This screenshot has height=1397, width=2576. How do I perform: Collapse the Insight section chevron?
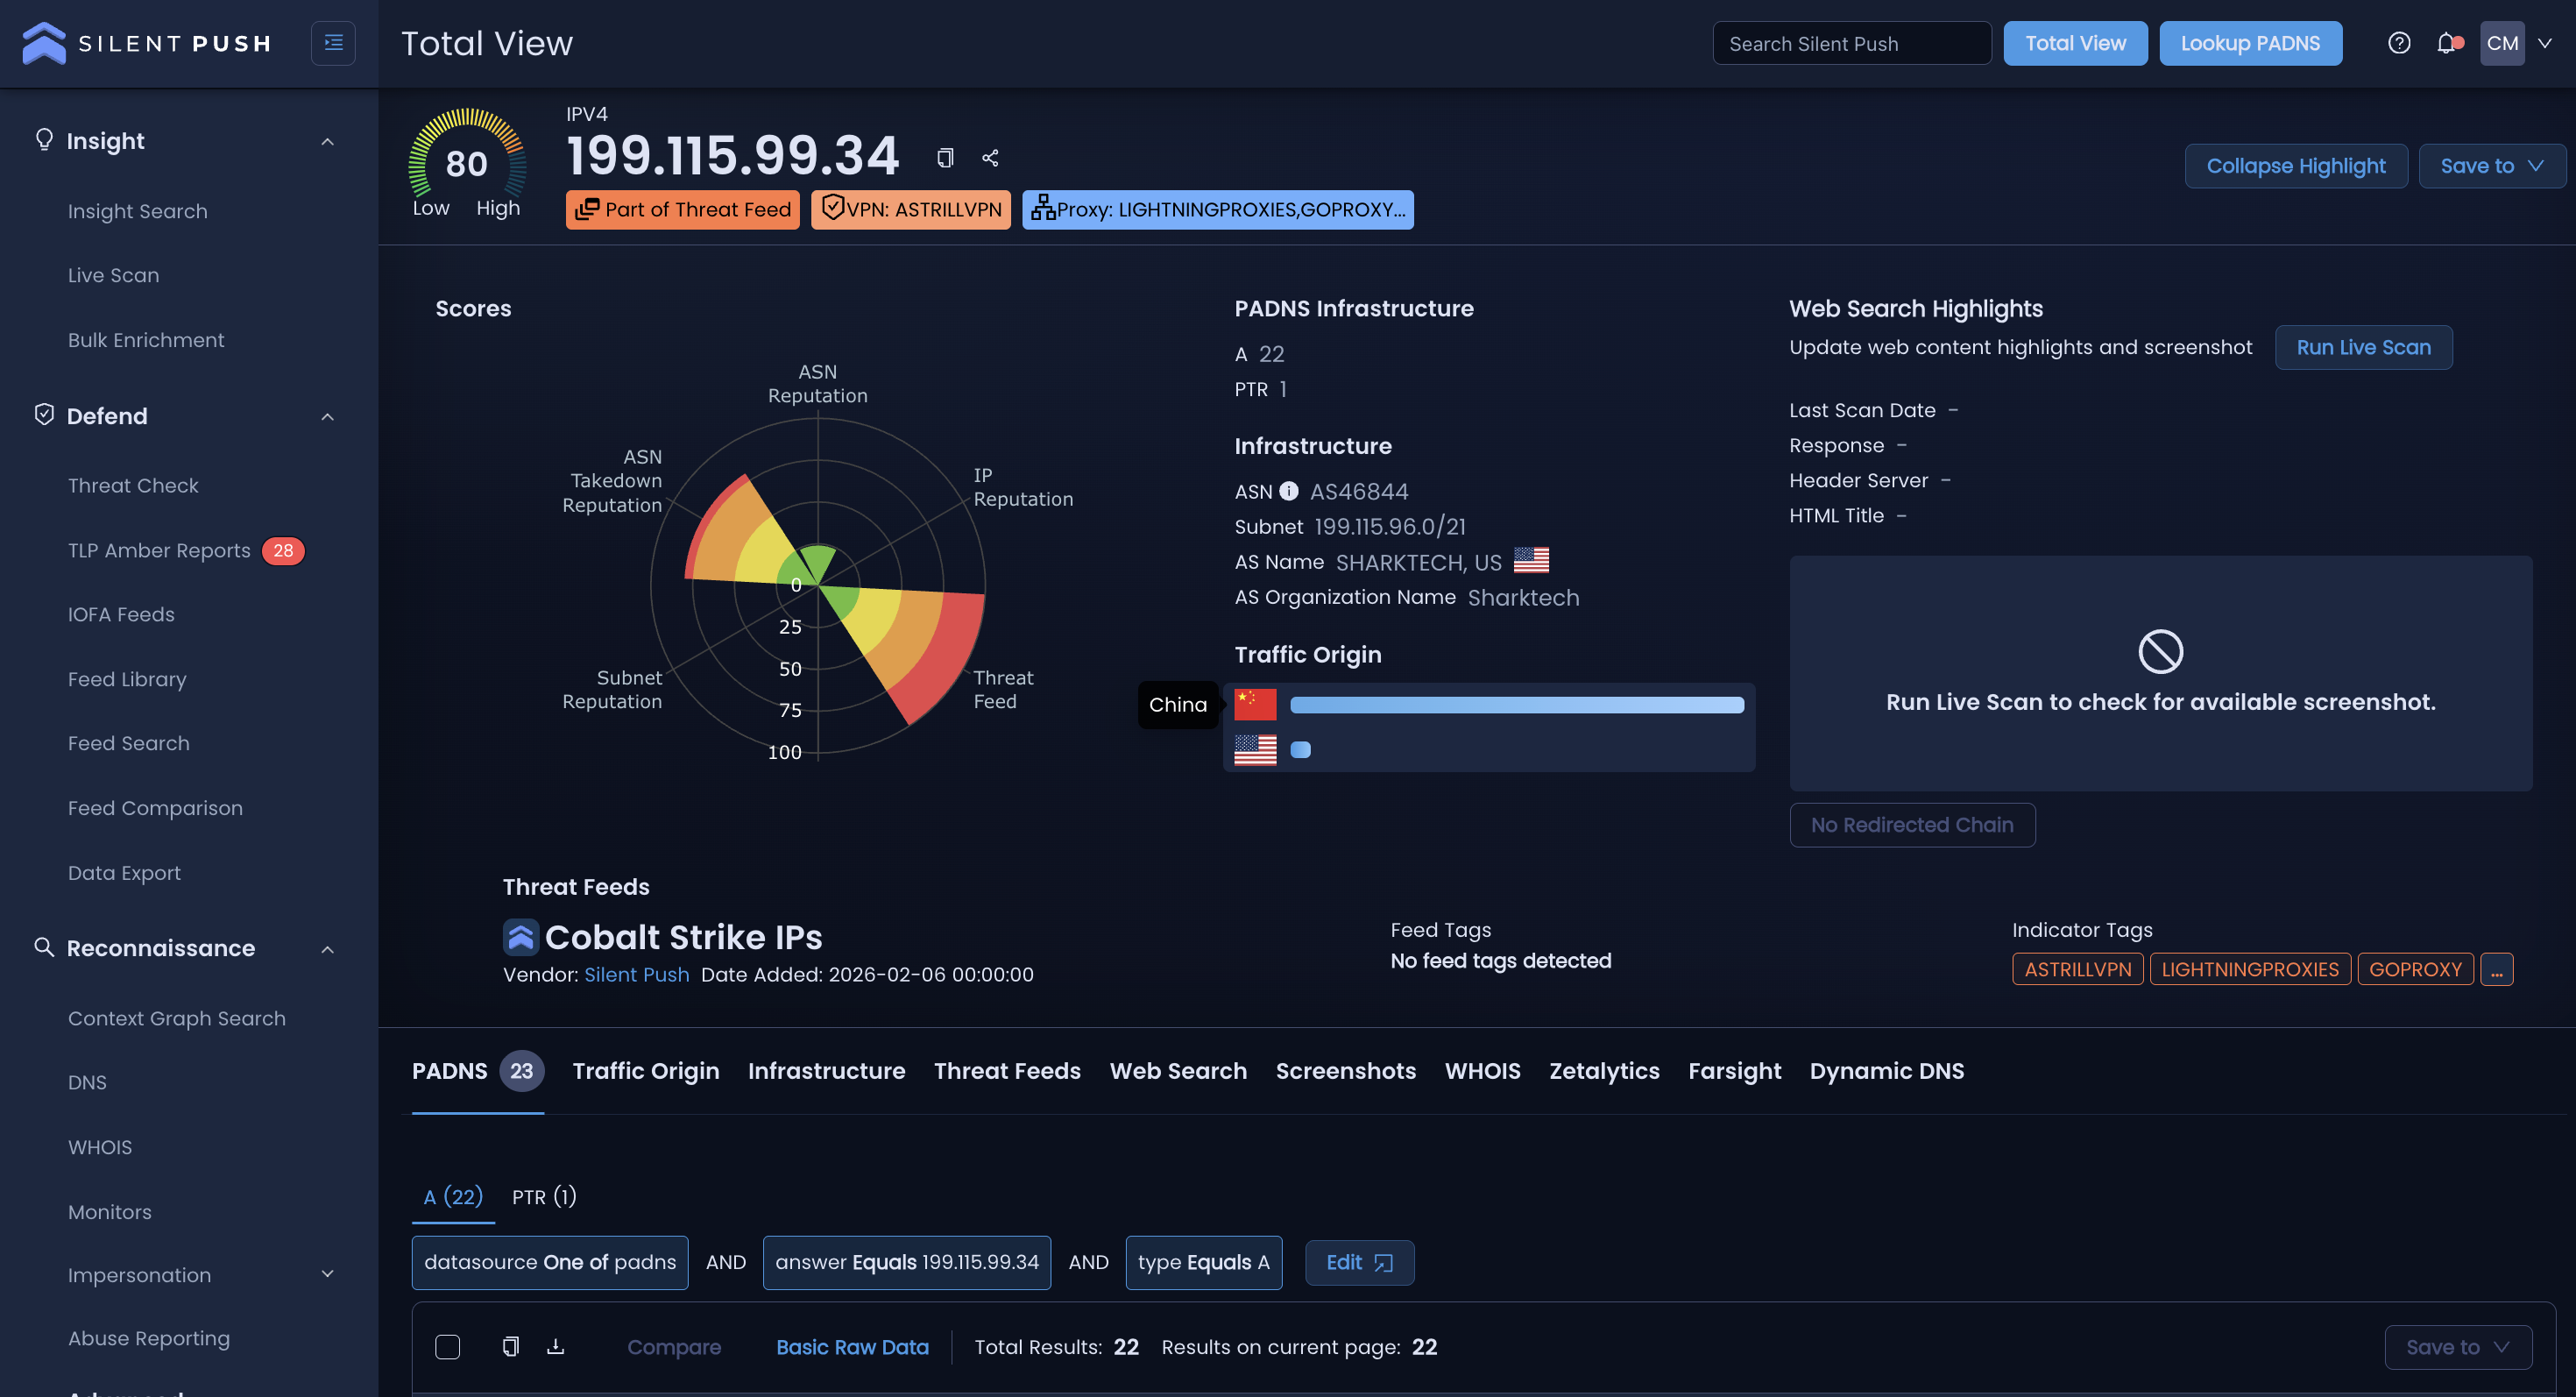point(327,142)
